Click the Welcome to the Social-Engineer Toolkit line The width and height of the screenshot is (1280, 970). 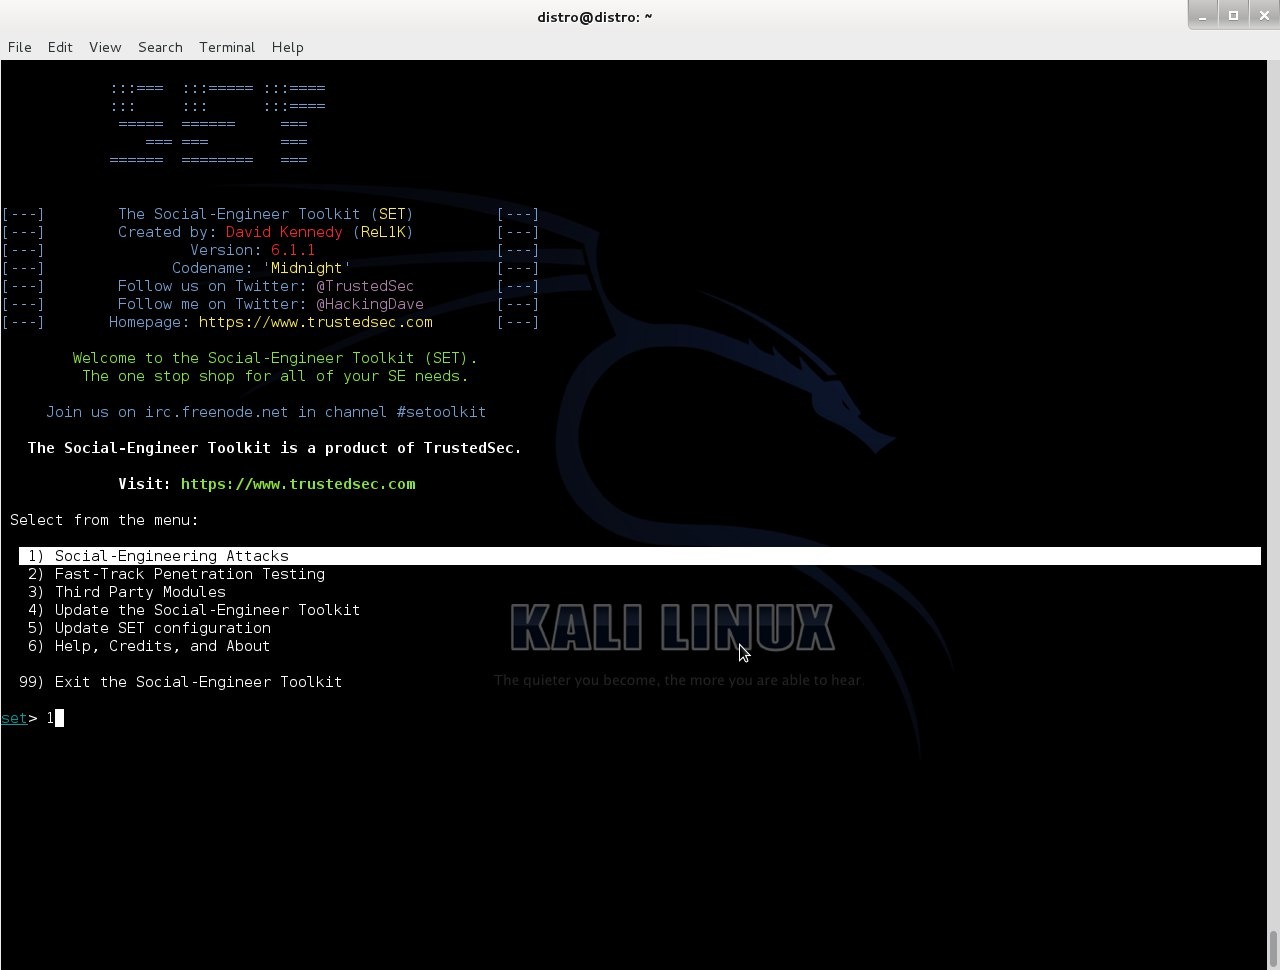click(275, 358)
